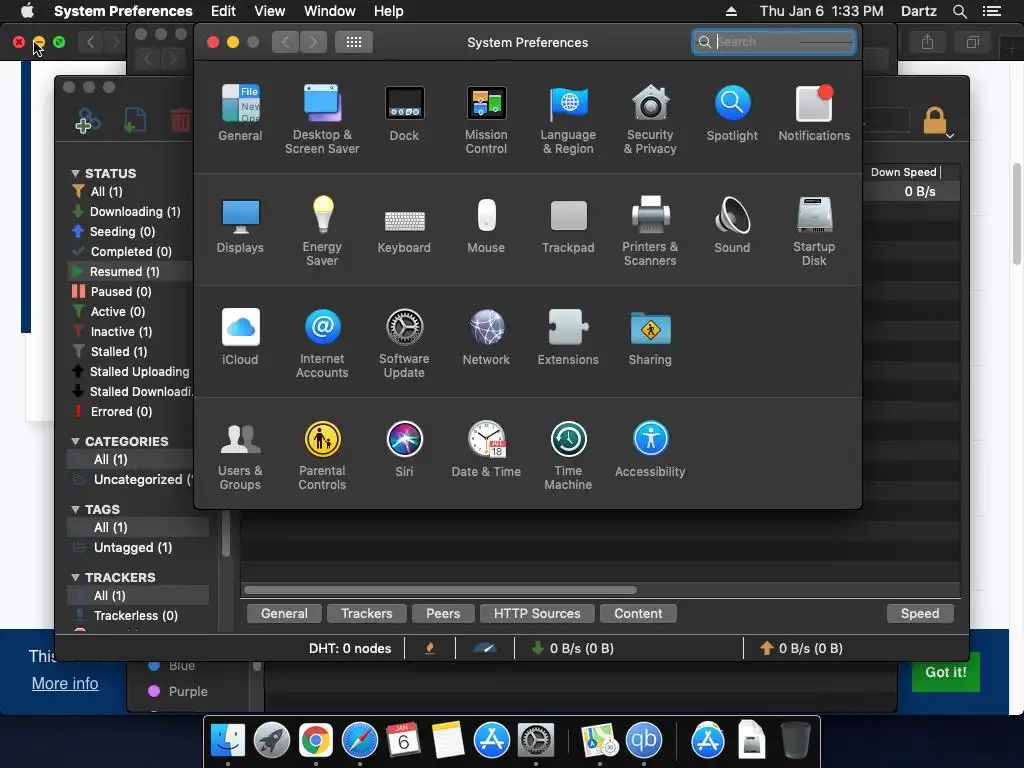The width and height of the screenshot is (1024, 768).
Task: Open Software Update pane
Action: coord(404,344)
